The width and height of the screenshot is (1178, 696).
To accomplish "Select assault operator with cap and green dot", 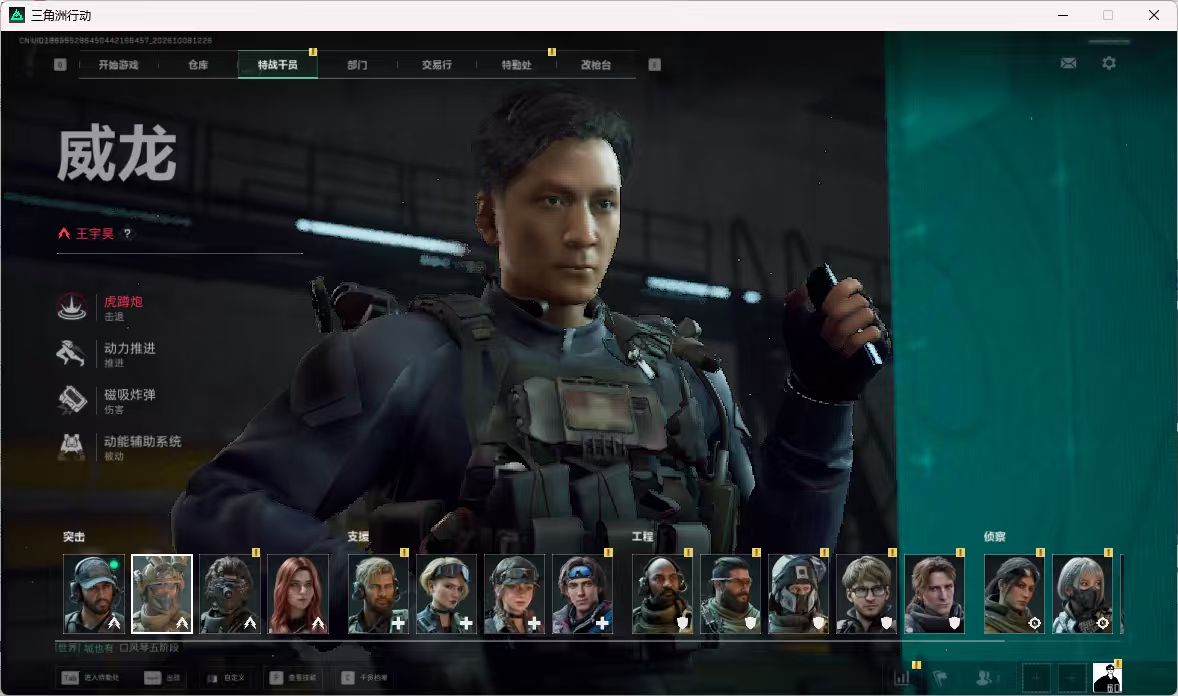I will click(x=94, y=594).
